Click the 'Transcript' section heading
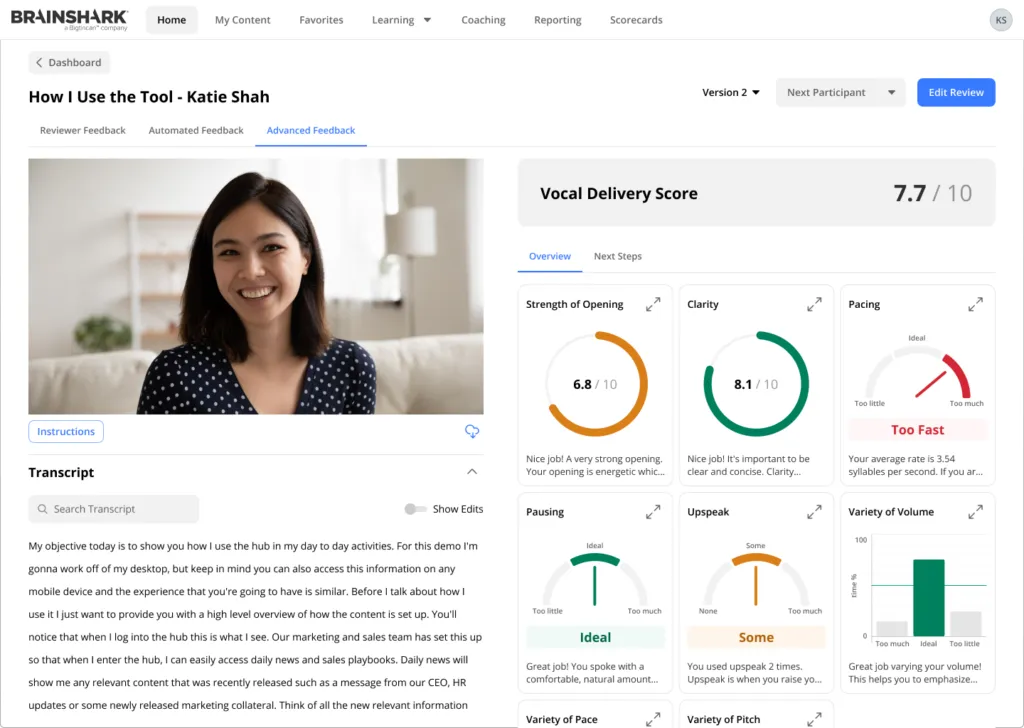The height and width of the screenshot is (728, 1024). pyautogui.click(x=61, y=472)
